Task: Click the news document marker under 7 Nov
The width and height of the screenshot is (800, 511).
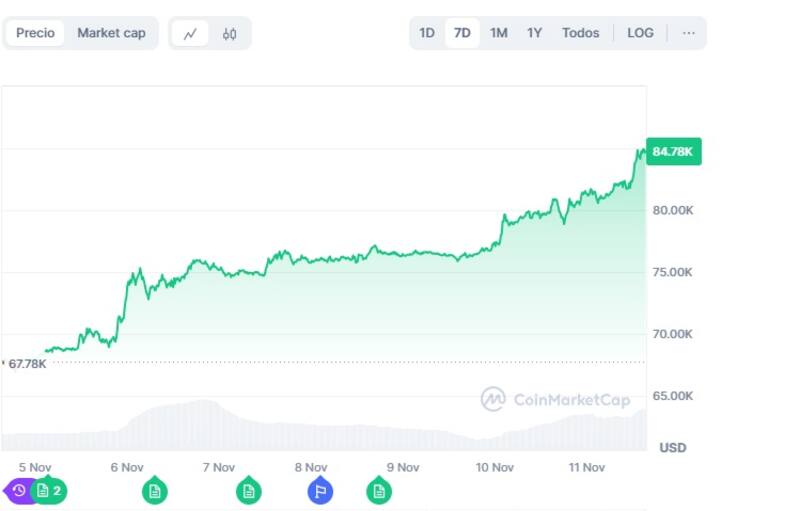Action: pyautogui.click(x=248, y=490)
